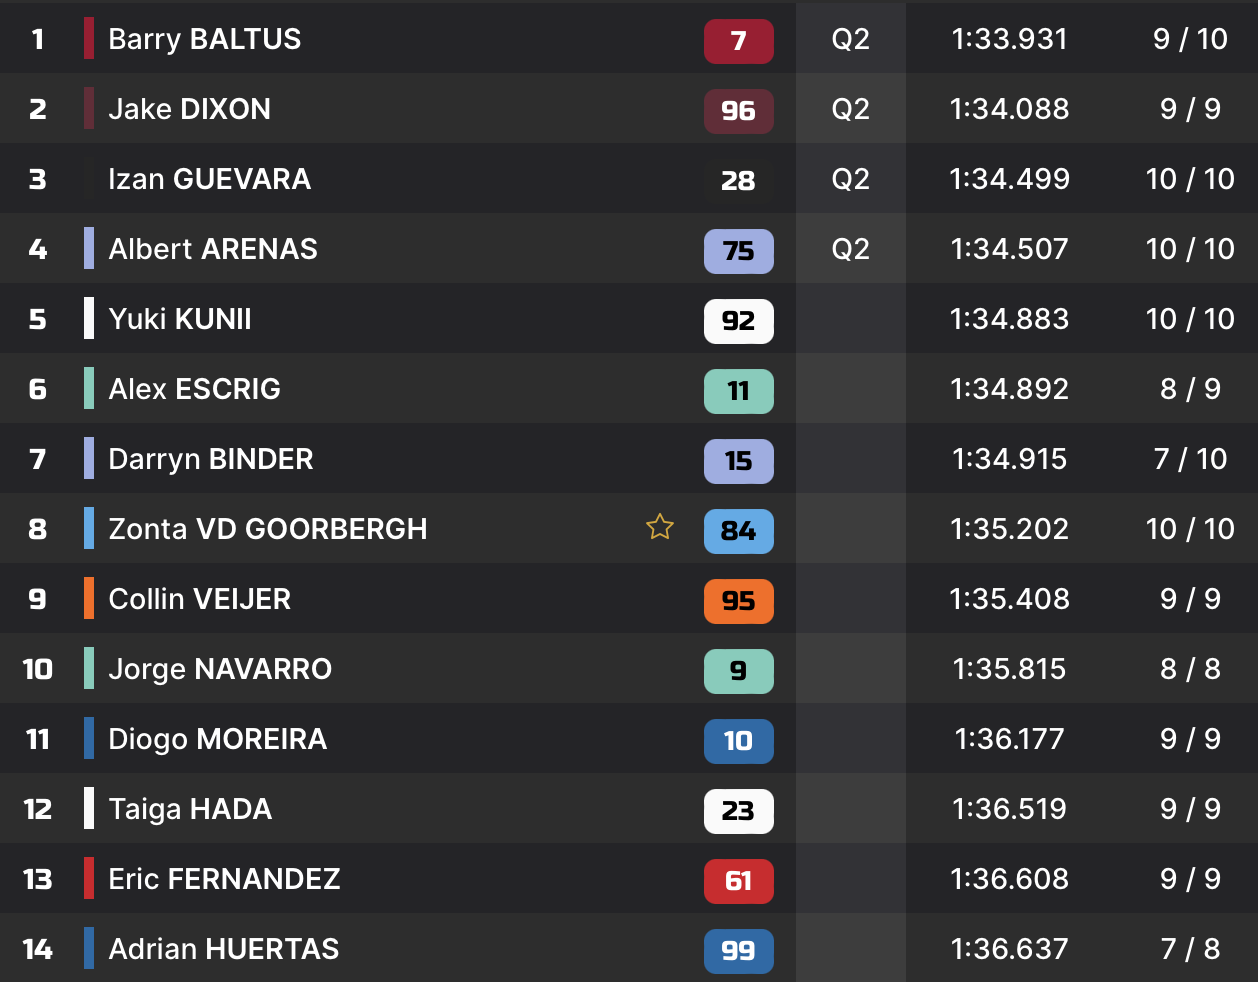Open Diogo MOREIRA's rider entry
The height and width of the screenshot is (982, 1258).
click(x=217, y=739)
